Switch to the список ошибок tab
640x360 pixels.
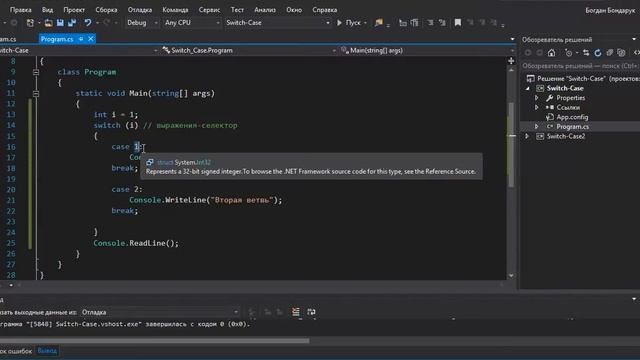pyautogui.click(x=16, y=351)
